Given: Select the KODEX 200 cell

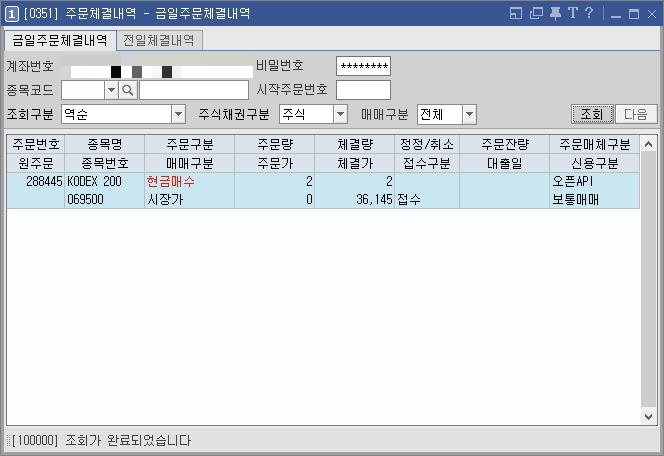Looking at the screenshot, I should pos(105,182).
